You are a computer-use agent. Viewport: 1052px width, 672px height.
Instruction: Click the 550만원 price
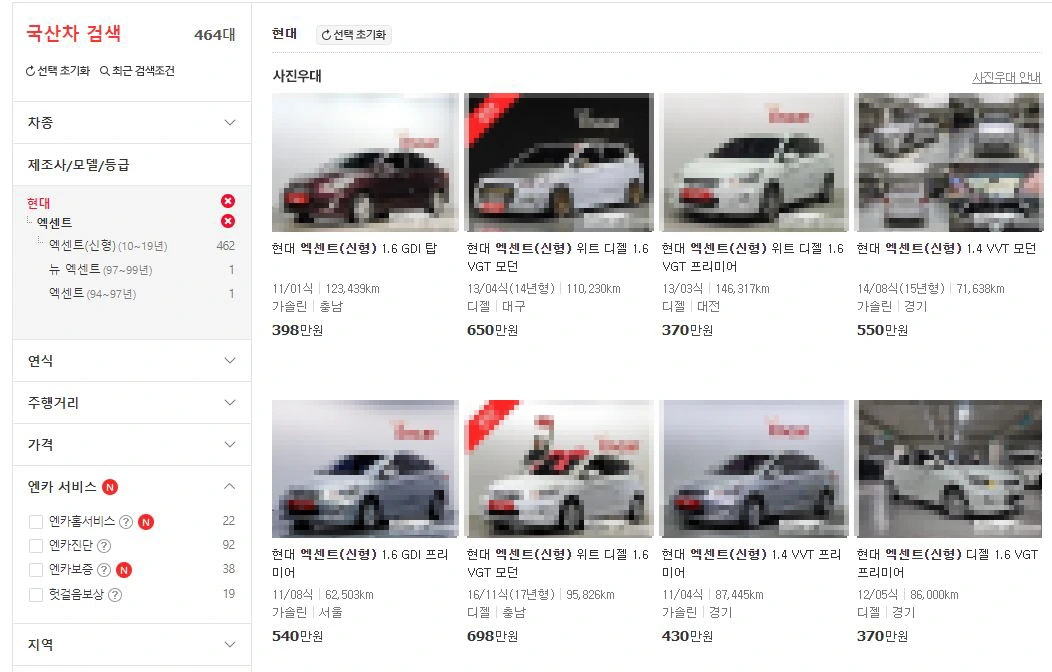[x=882, y=331]
